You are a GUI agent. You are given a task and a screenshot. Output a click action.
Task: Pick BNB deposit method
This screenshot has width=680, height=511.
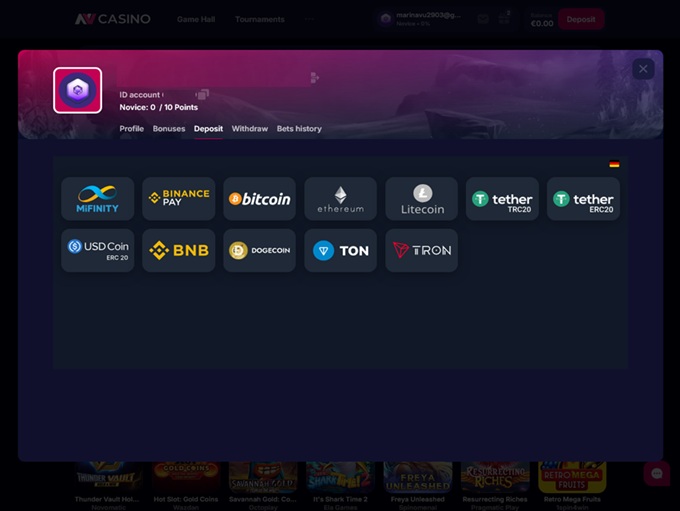pos(178,250)
